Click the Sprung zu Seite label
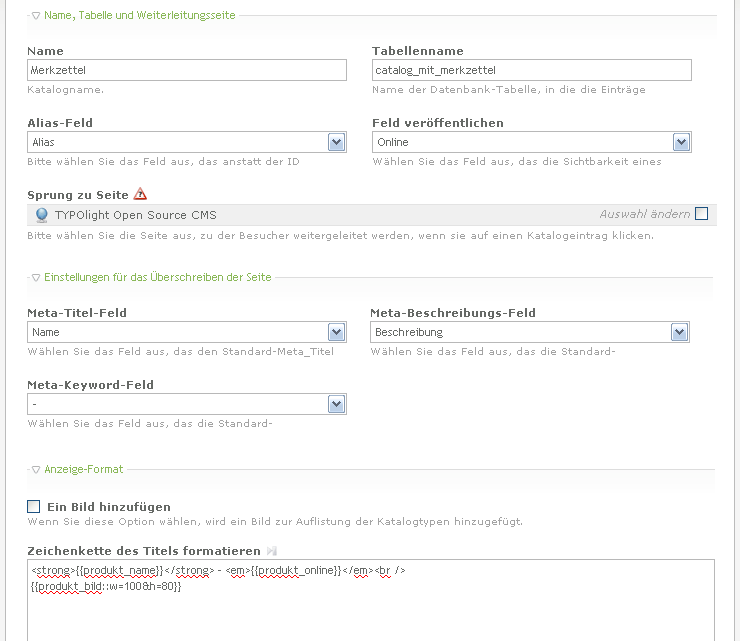This screenshot has height=641, width=740. (78, 195)
